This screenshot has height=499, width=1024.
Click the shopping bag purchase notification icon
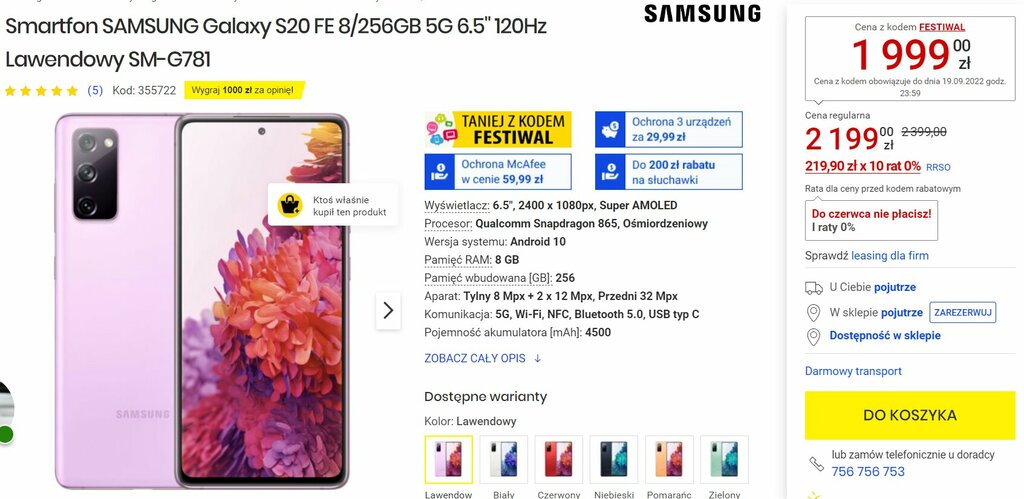click(x=289, y=205)
